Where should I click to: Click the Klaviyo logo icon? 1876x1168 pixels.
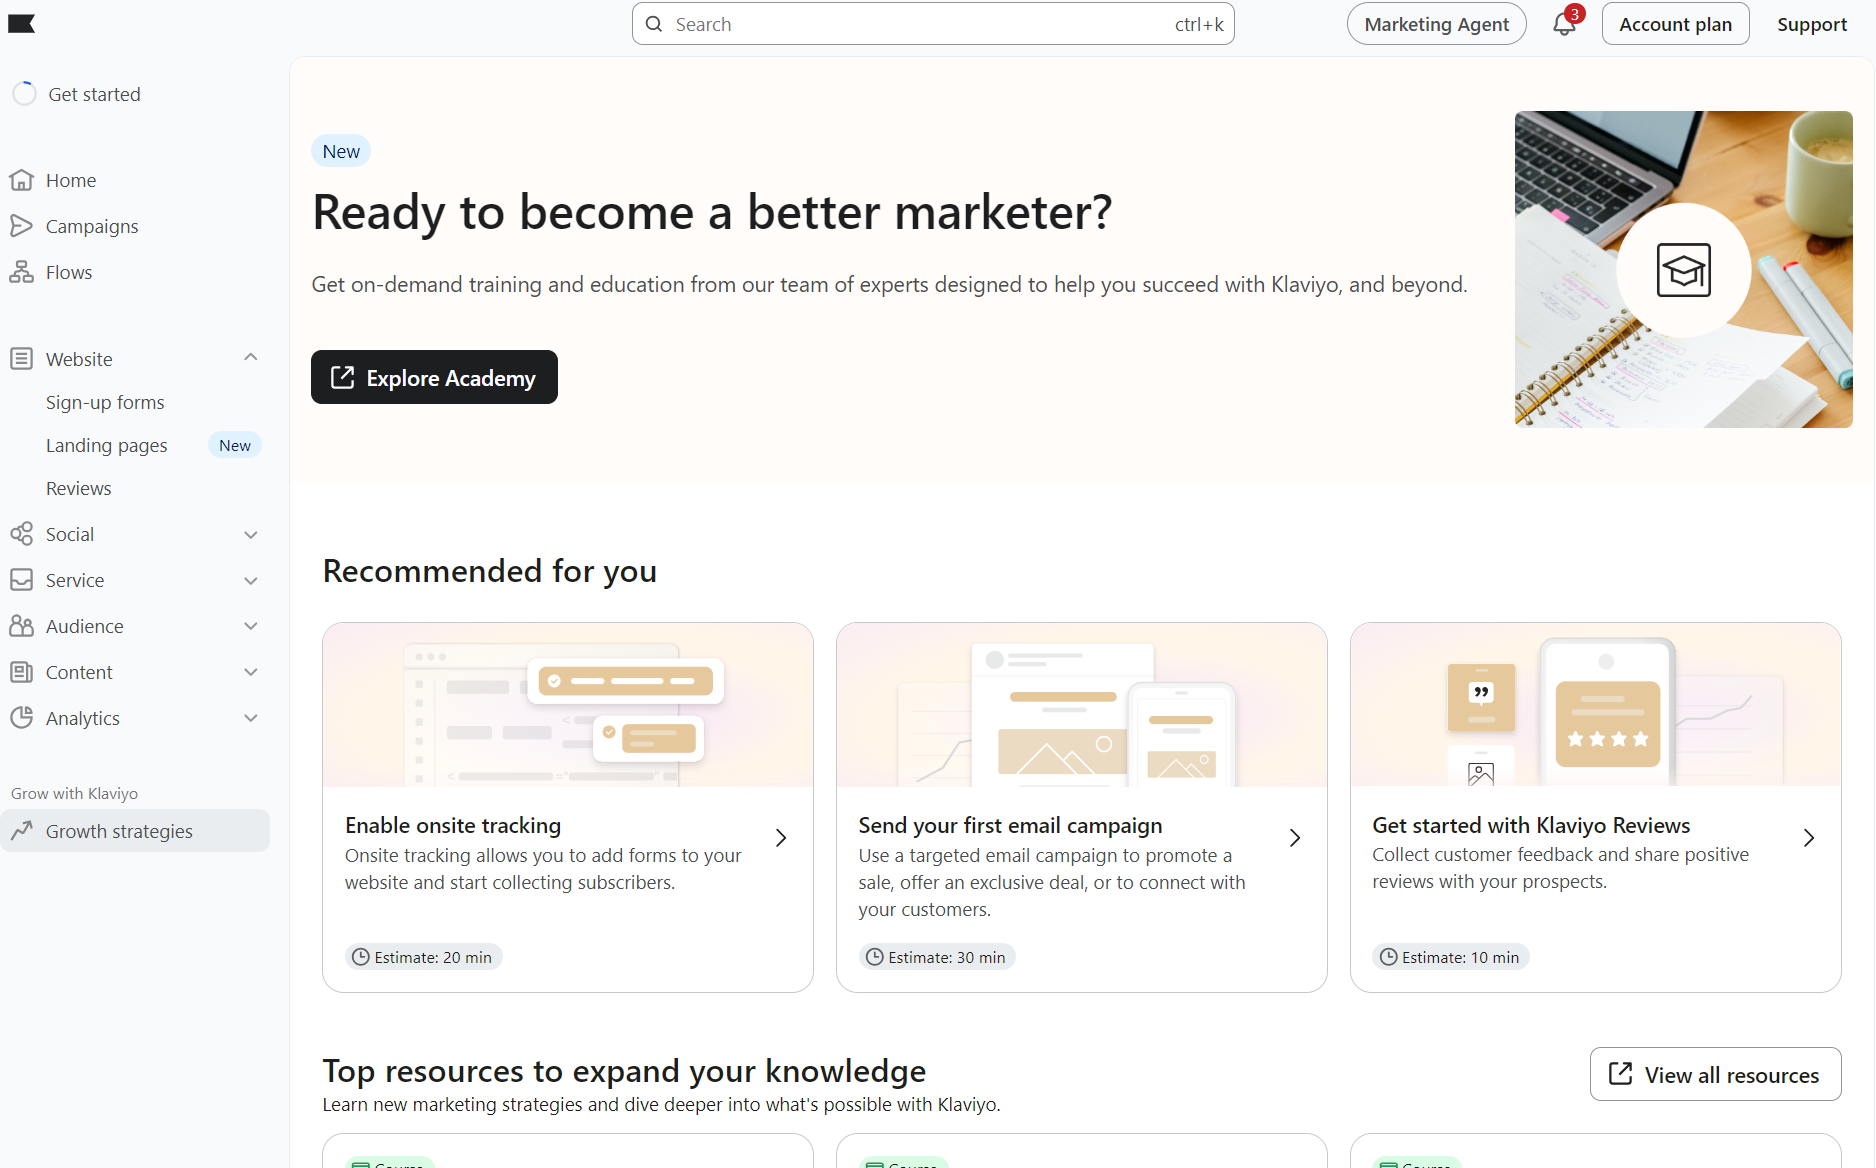click(x=22, y=23)
